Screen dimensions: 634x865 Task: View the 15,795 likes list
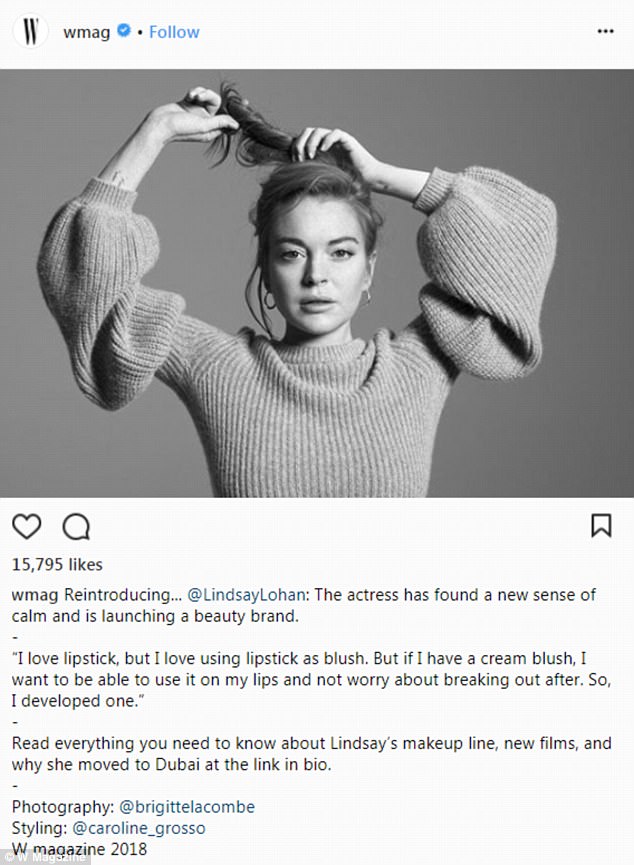(57, 564)
